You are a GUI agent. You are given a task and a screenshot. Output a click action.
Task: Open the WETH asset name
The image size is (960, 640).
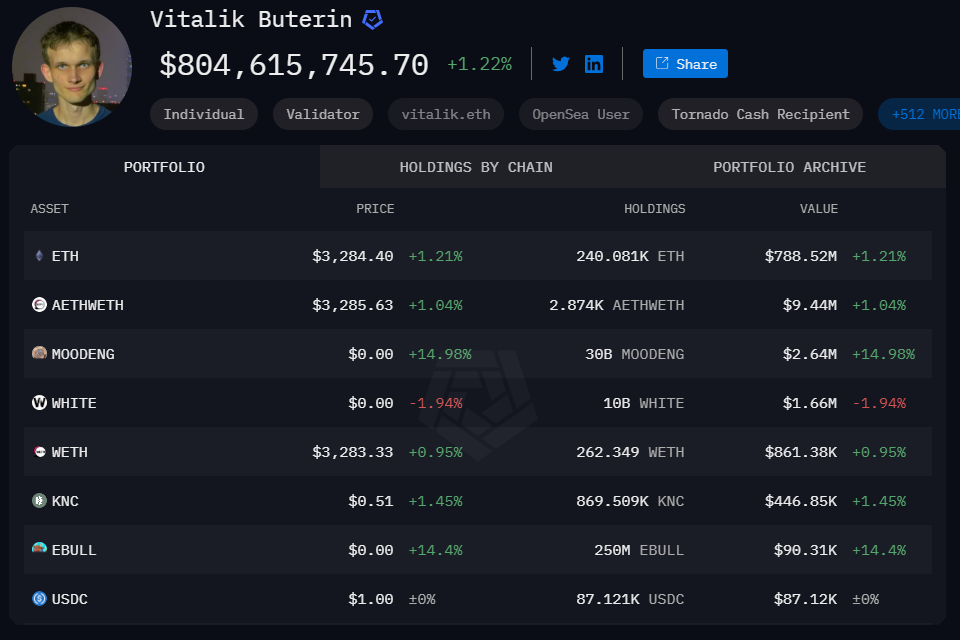(x=70, y=452)
